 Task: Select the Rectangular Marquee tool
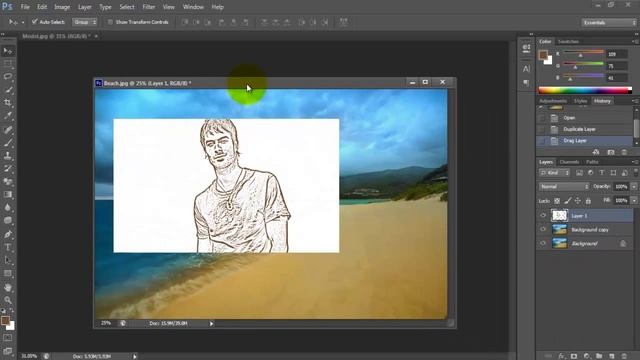tap(8, 64)
